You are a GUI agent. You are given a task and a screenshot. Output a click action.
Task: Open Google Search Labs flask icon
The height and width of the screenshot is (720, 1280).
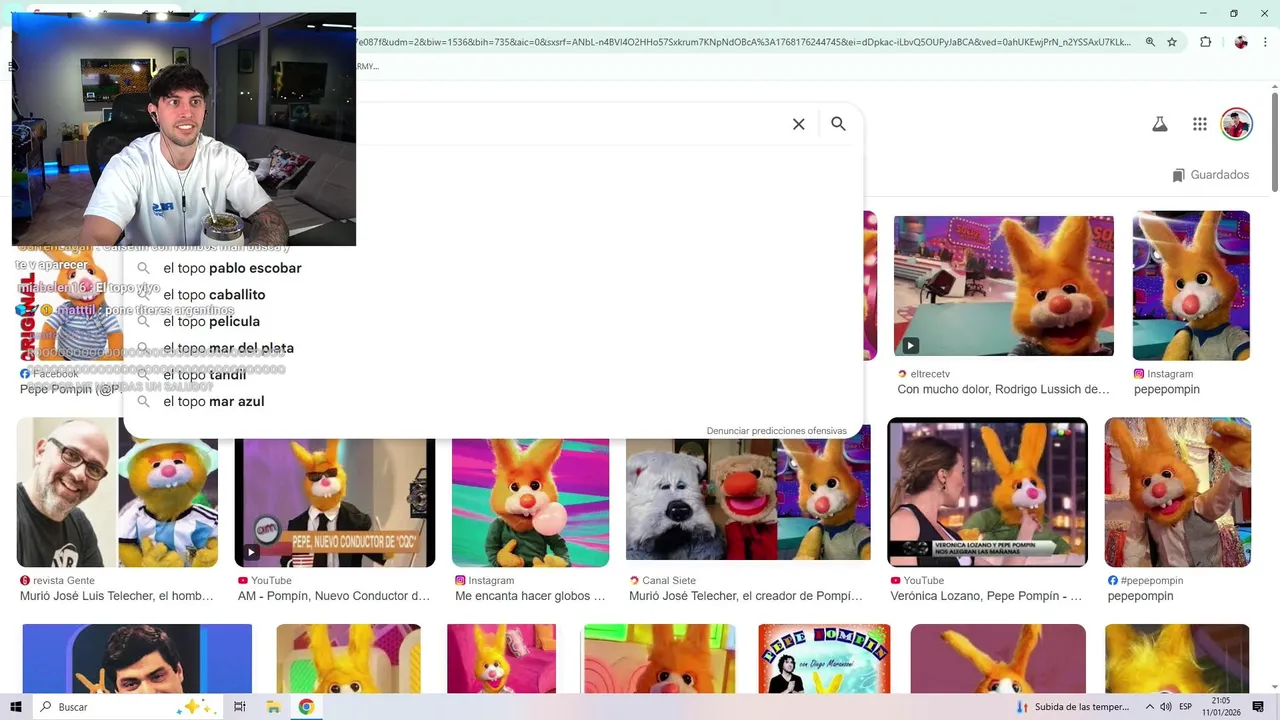[x=1159, y=124]
